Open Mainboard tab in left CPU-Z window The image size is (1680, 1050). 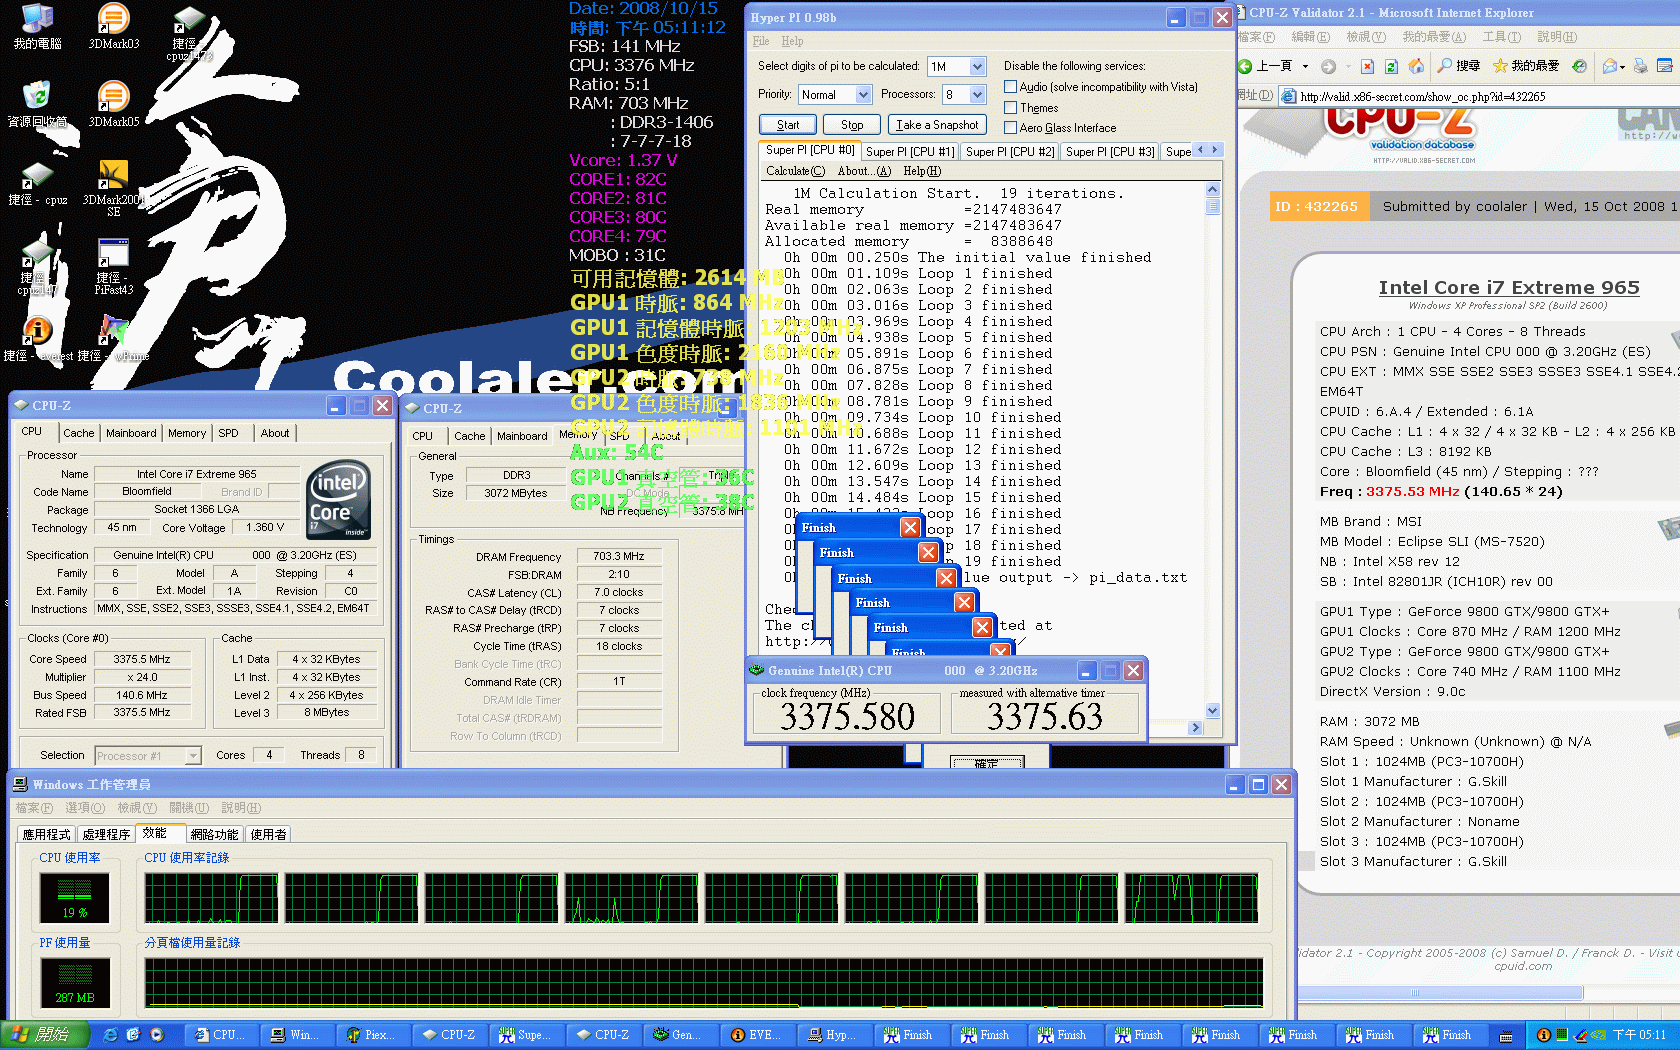pyautogui.click(x=131, y=433)
